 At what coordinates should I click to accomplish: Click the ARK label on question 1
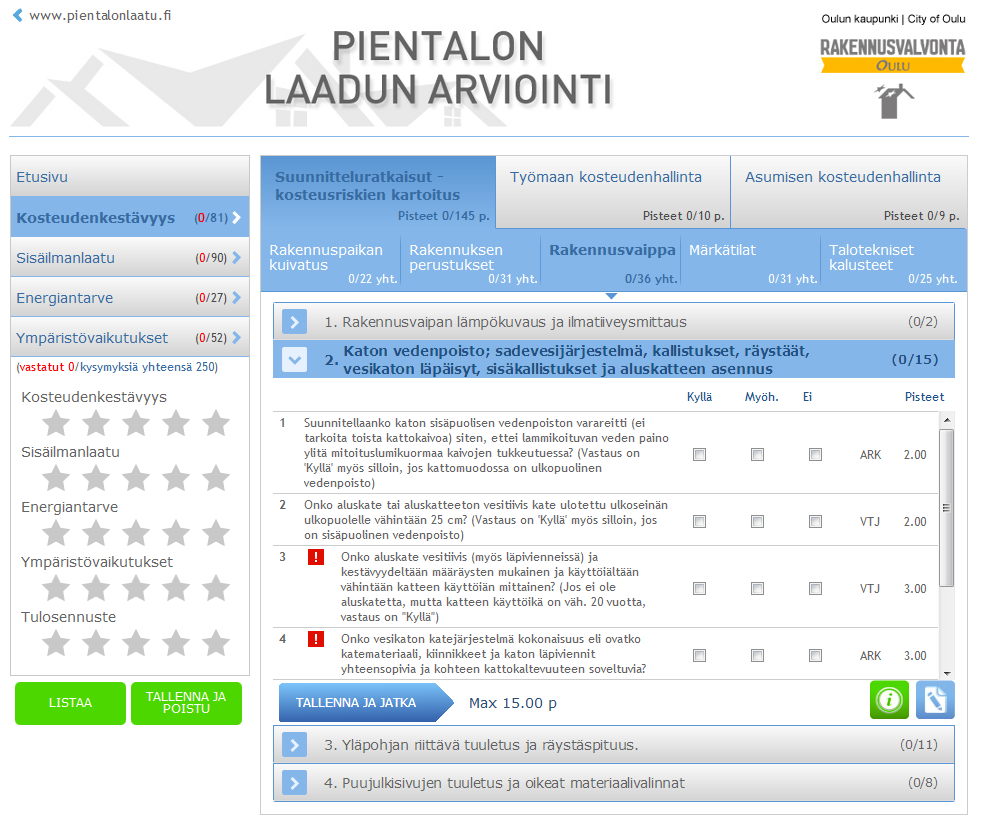pos(870,454)
